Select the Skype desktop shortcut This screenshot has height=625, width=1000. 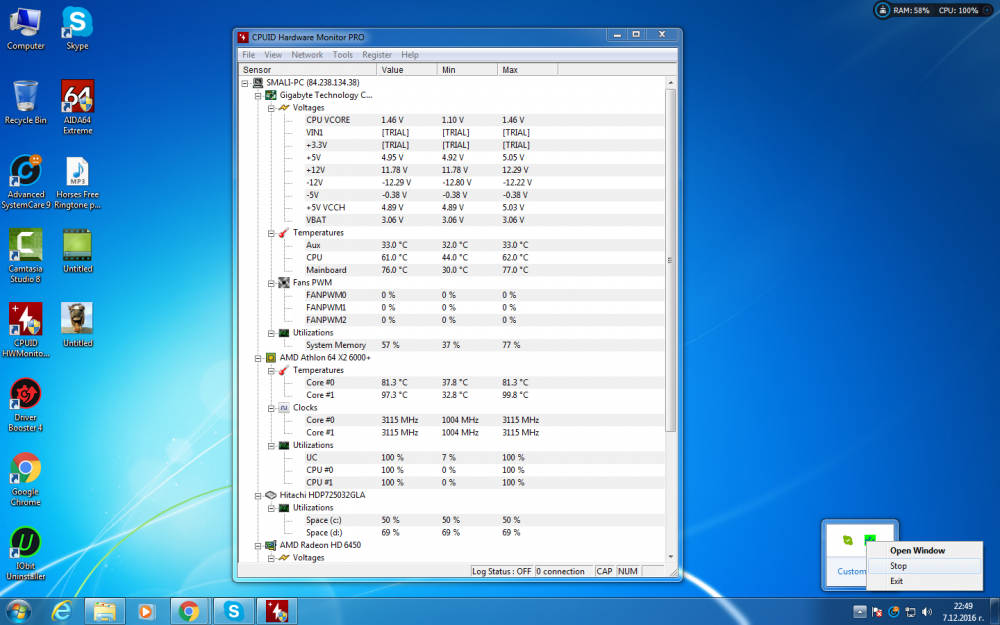pyautogui.click(x=77, y=29)
